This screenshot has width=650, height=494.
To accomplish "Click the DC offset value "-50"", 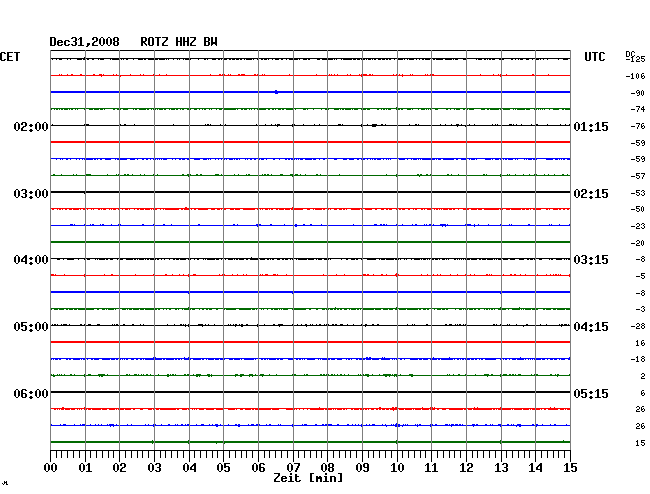I will tap(638, 209).
